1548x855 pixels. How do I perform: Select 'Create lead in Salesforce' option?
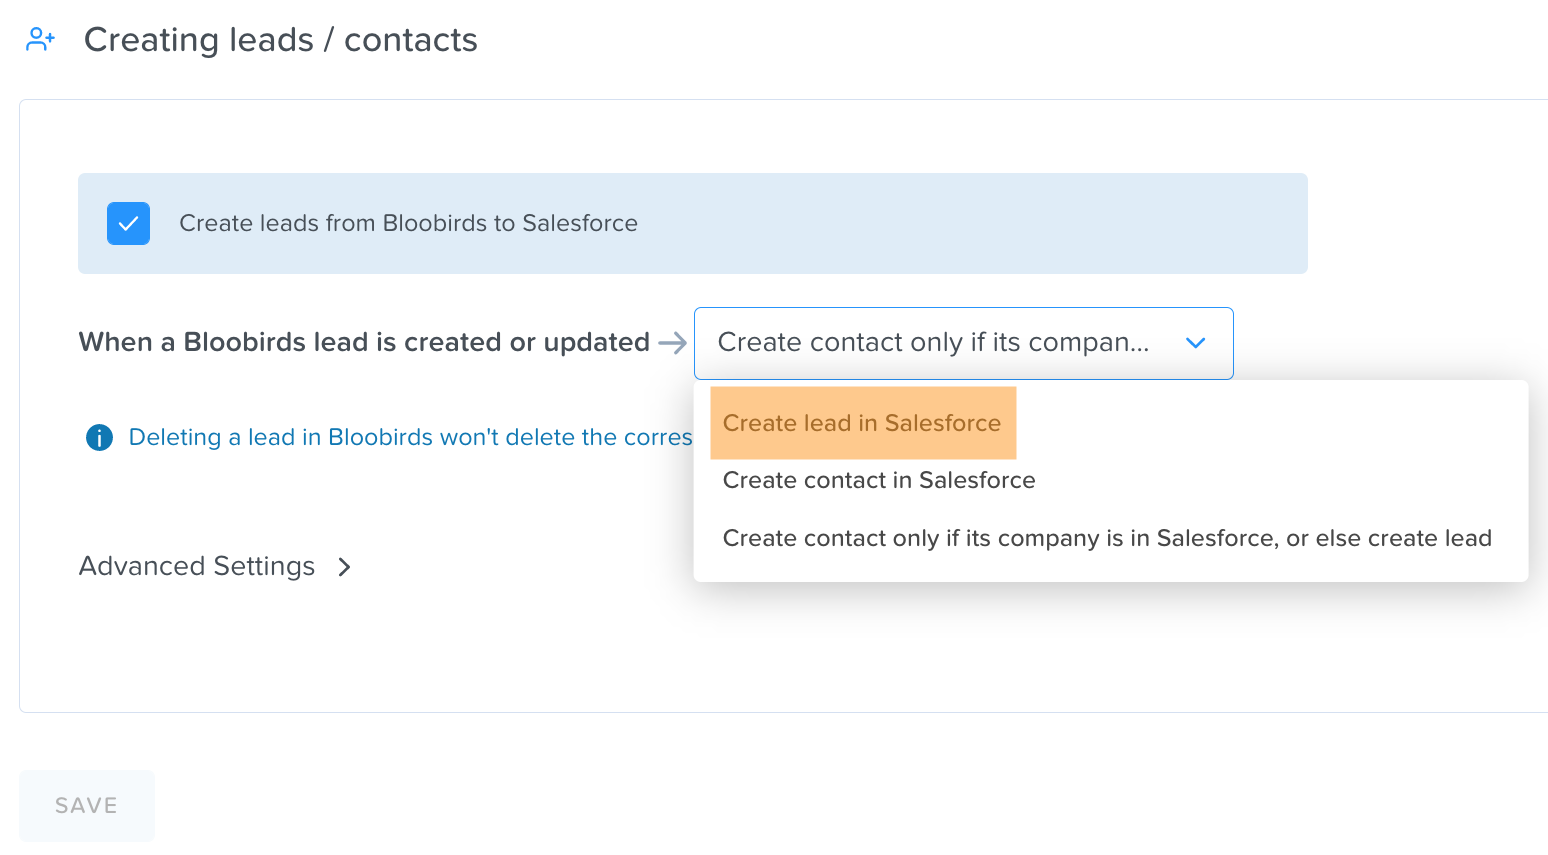coord(862,423)
